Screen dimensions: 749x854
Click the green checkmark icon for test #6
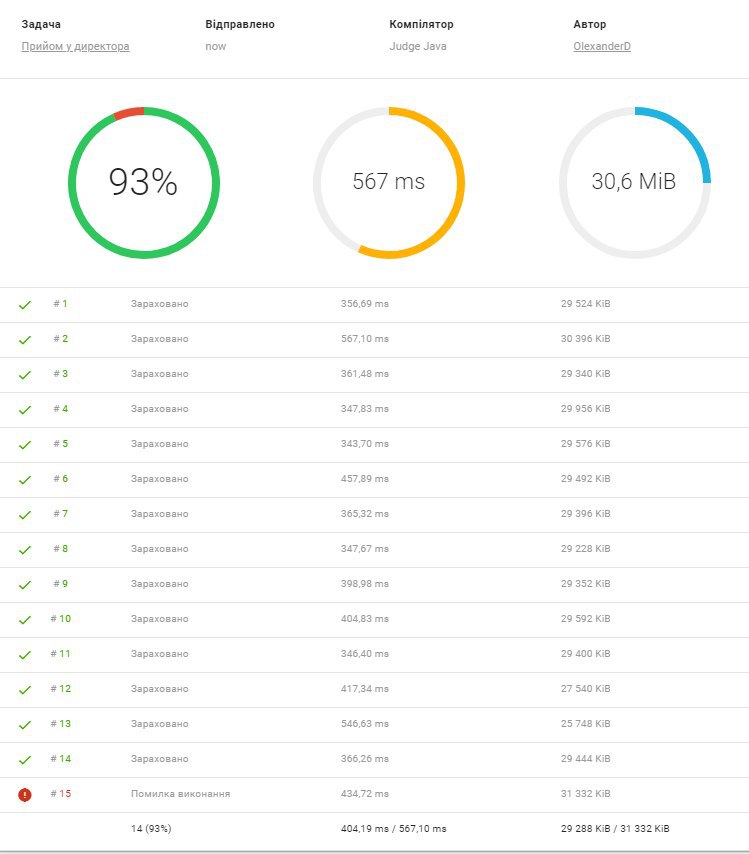[x=25, y=479]
